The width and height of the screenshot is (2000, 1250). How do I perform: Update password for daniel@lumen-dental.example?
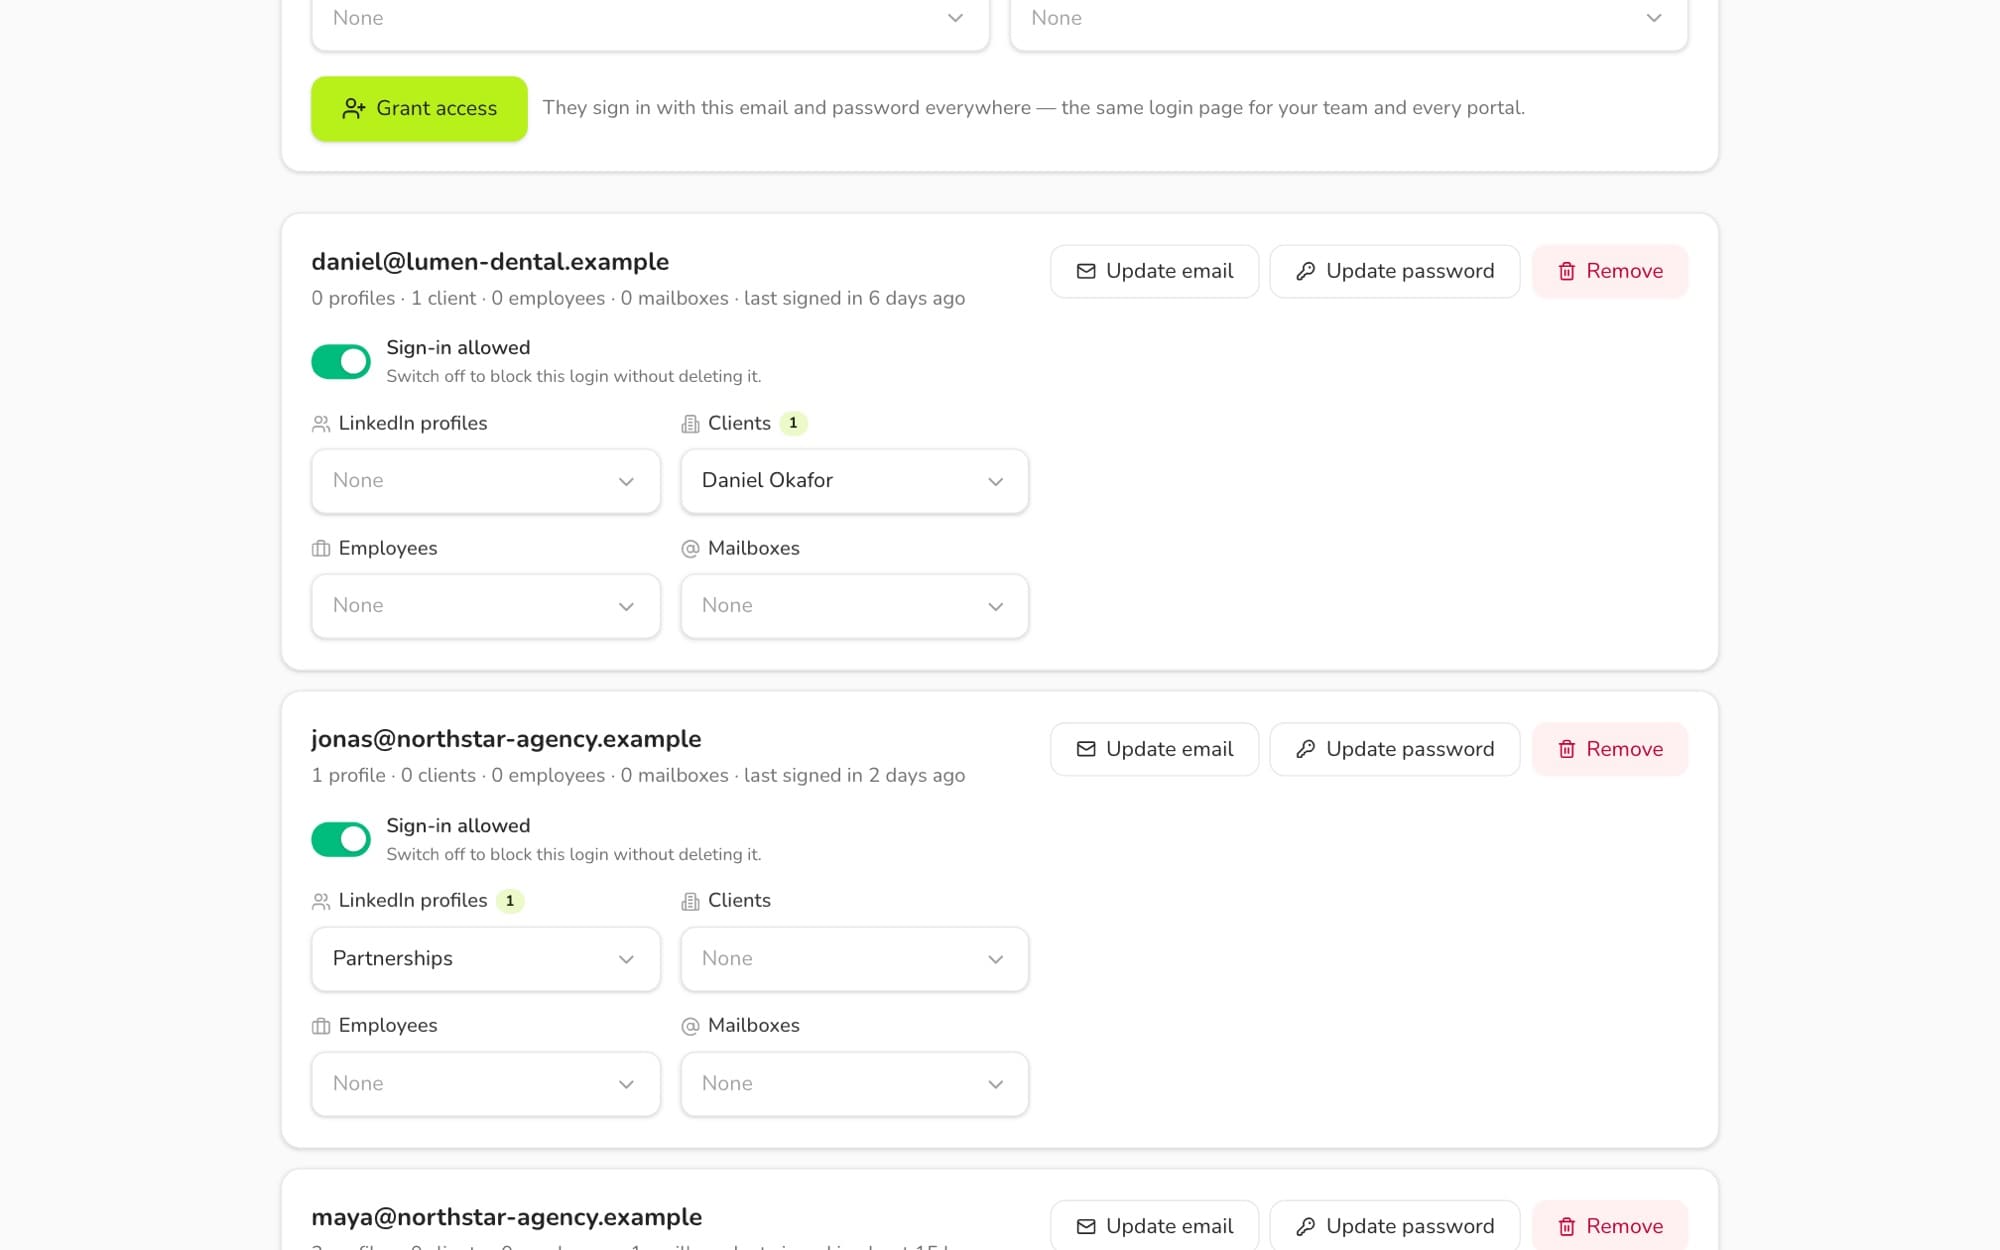[x=1394, y=271]
